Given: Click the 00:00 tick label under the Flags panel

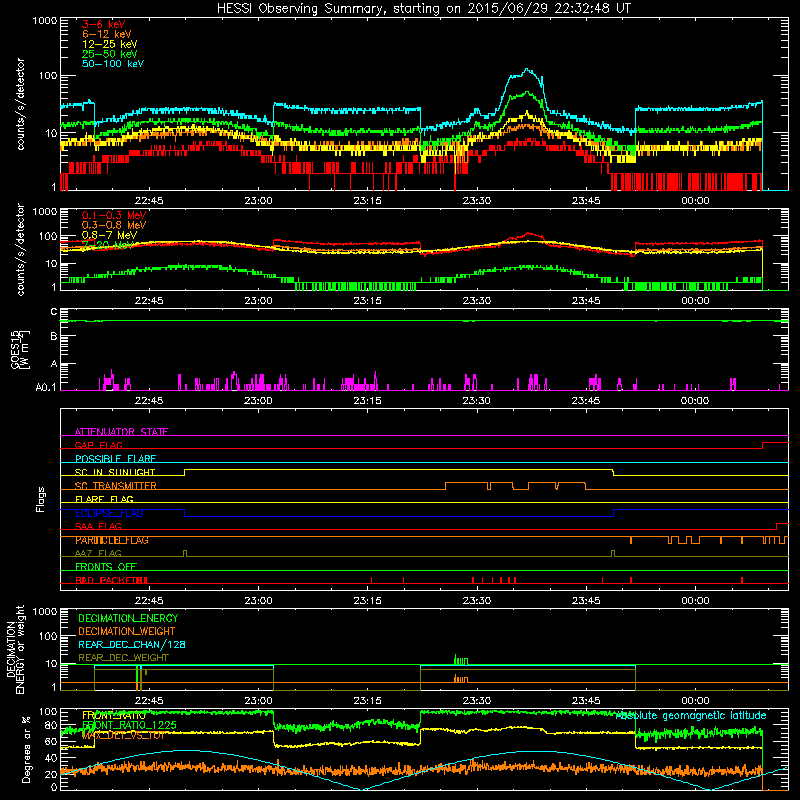Looking at the screenshot, I should click(x=695, y=601).
